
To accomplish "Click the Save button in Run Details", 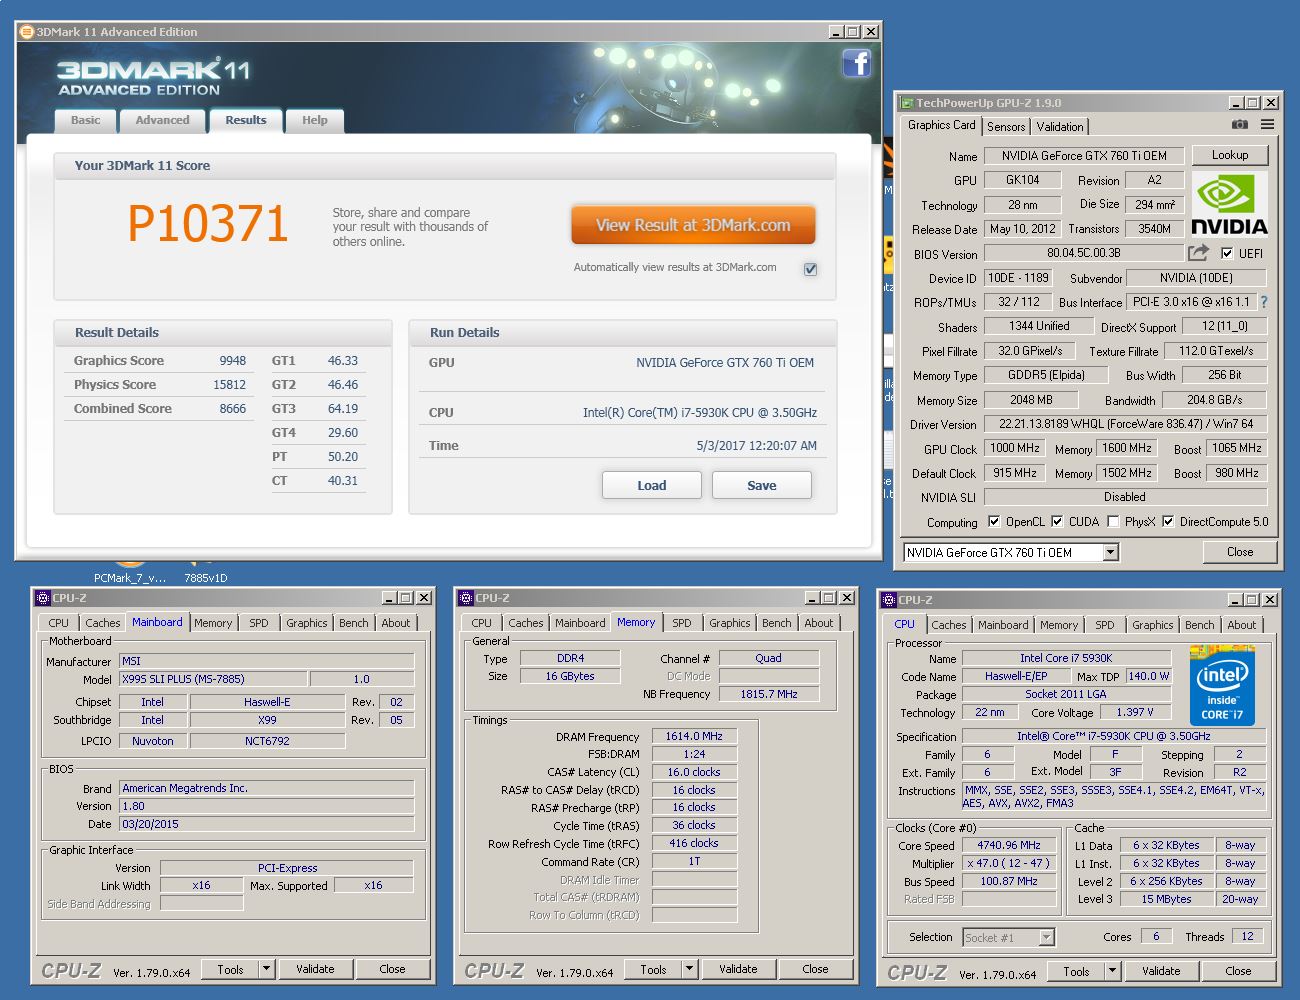I will (762, 485).
